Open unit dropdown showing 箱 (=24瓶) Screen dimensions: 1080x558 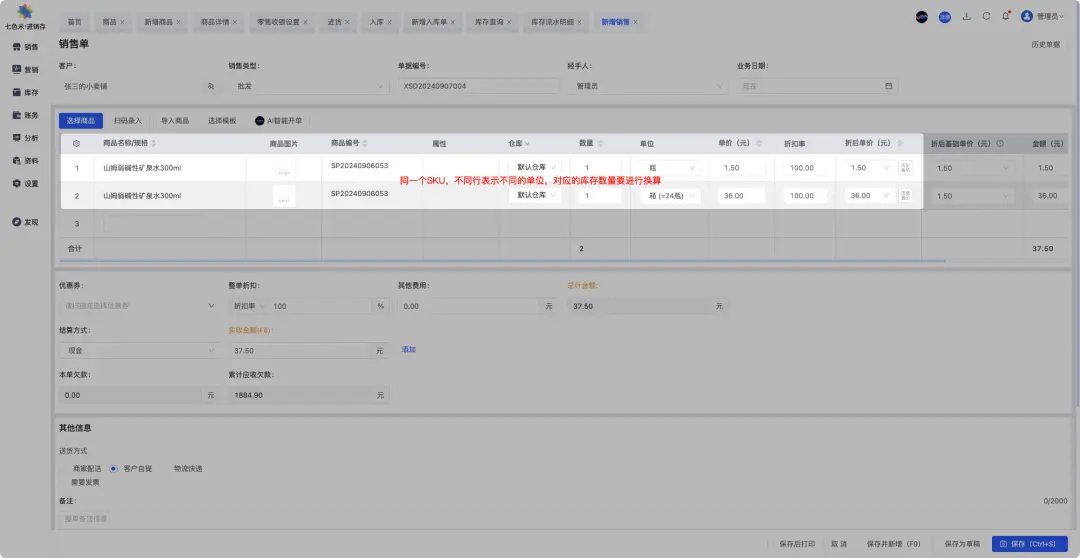[670, 196]
